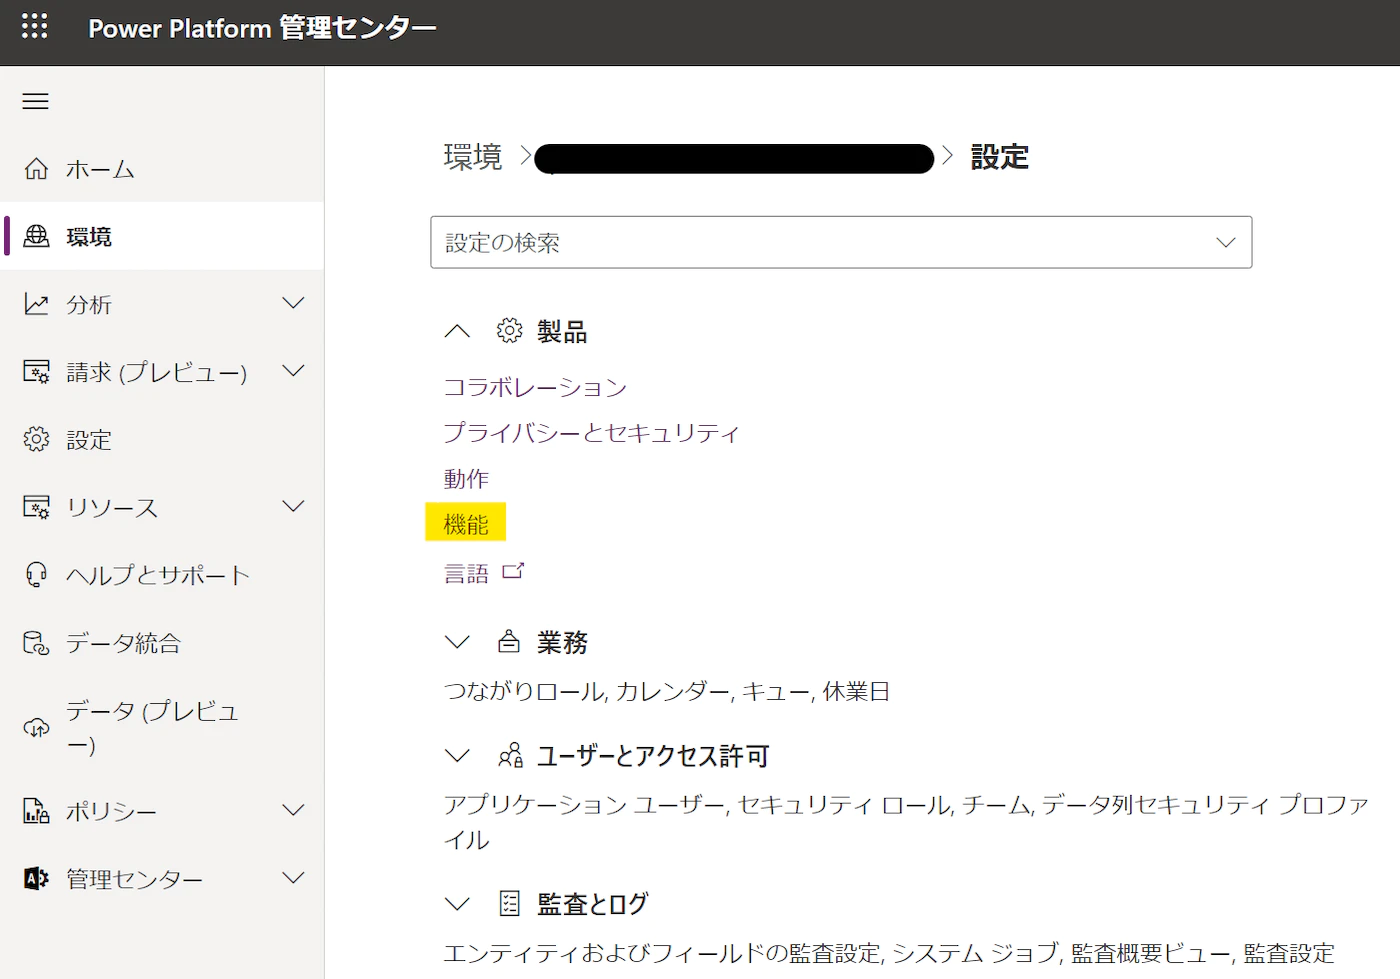This screenshot has height=979, width=1400.
Task: Click the アプリケーション ユーザー summary text
Action: coord(906,821)
